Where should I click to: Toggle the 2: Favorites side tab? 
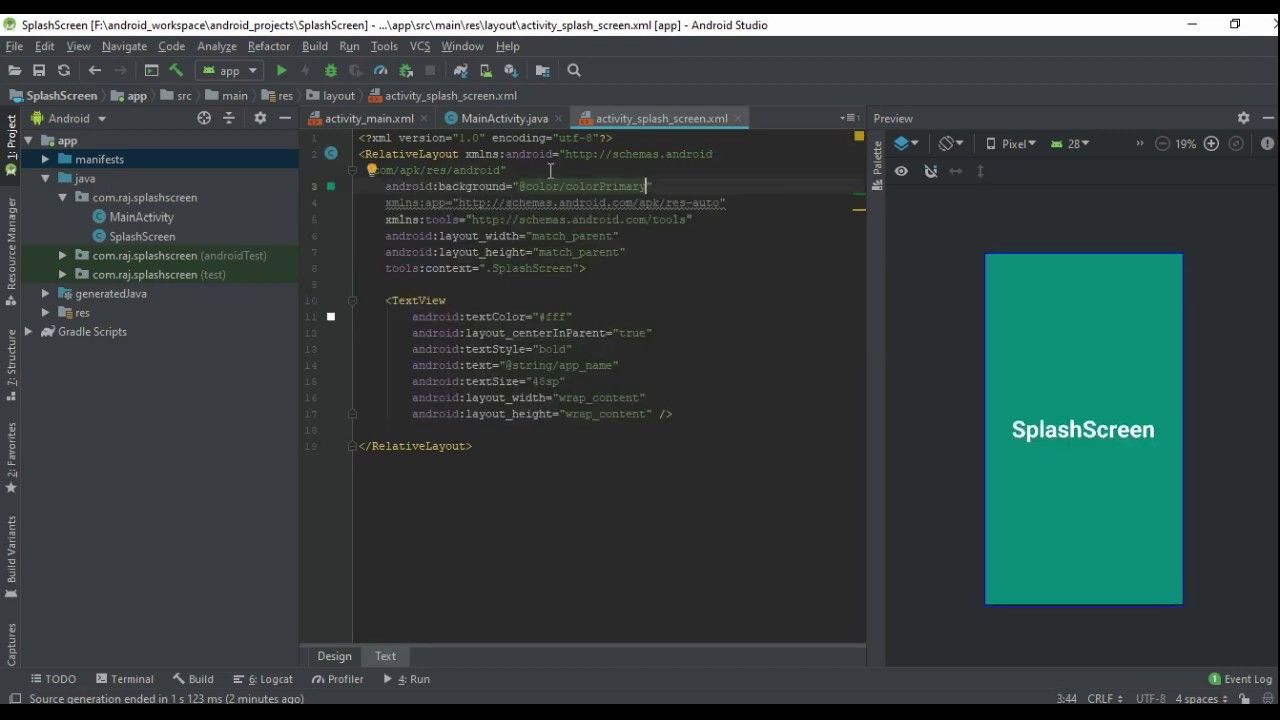(11, 457)
